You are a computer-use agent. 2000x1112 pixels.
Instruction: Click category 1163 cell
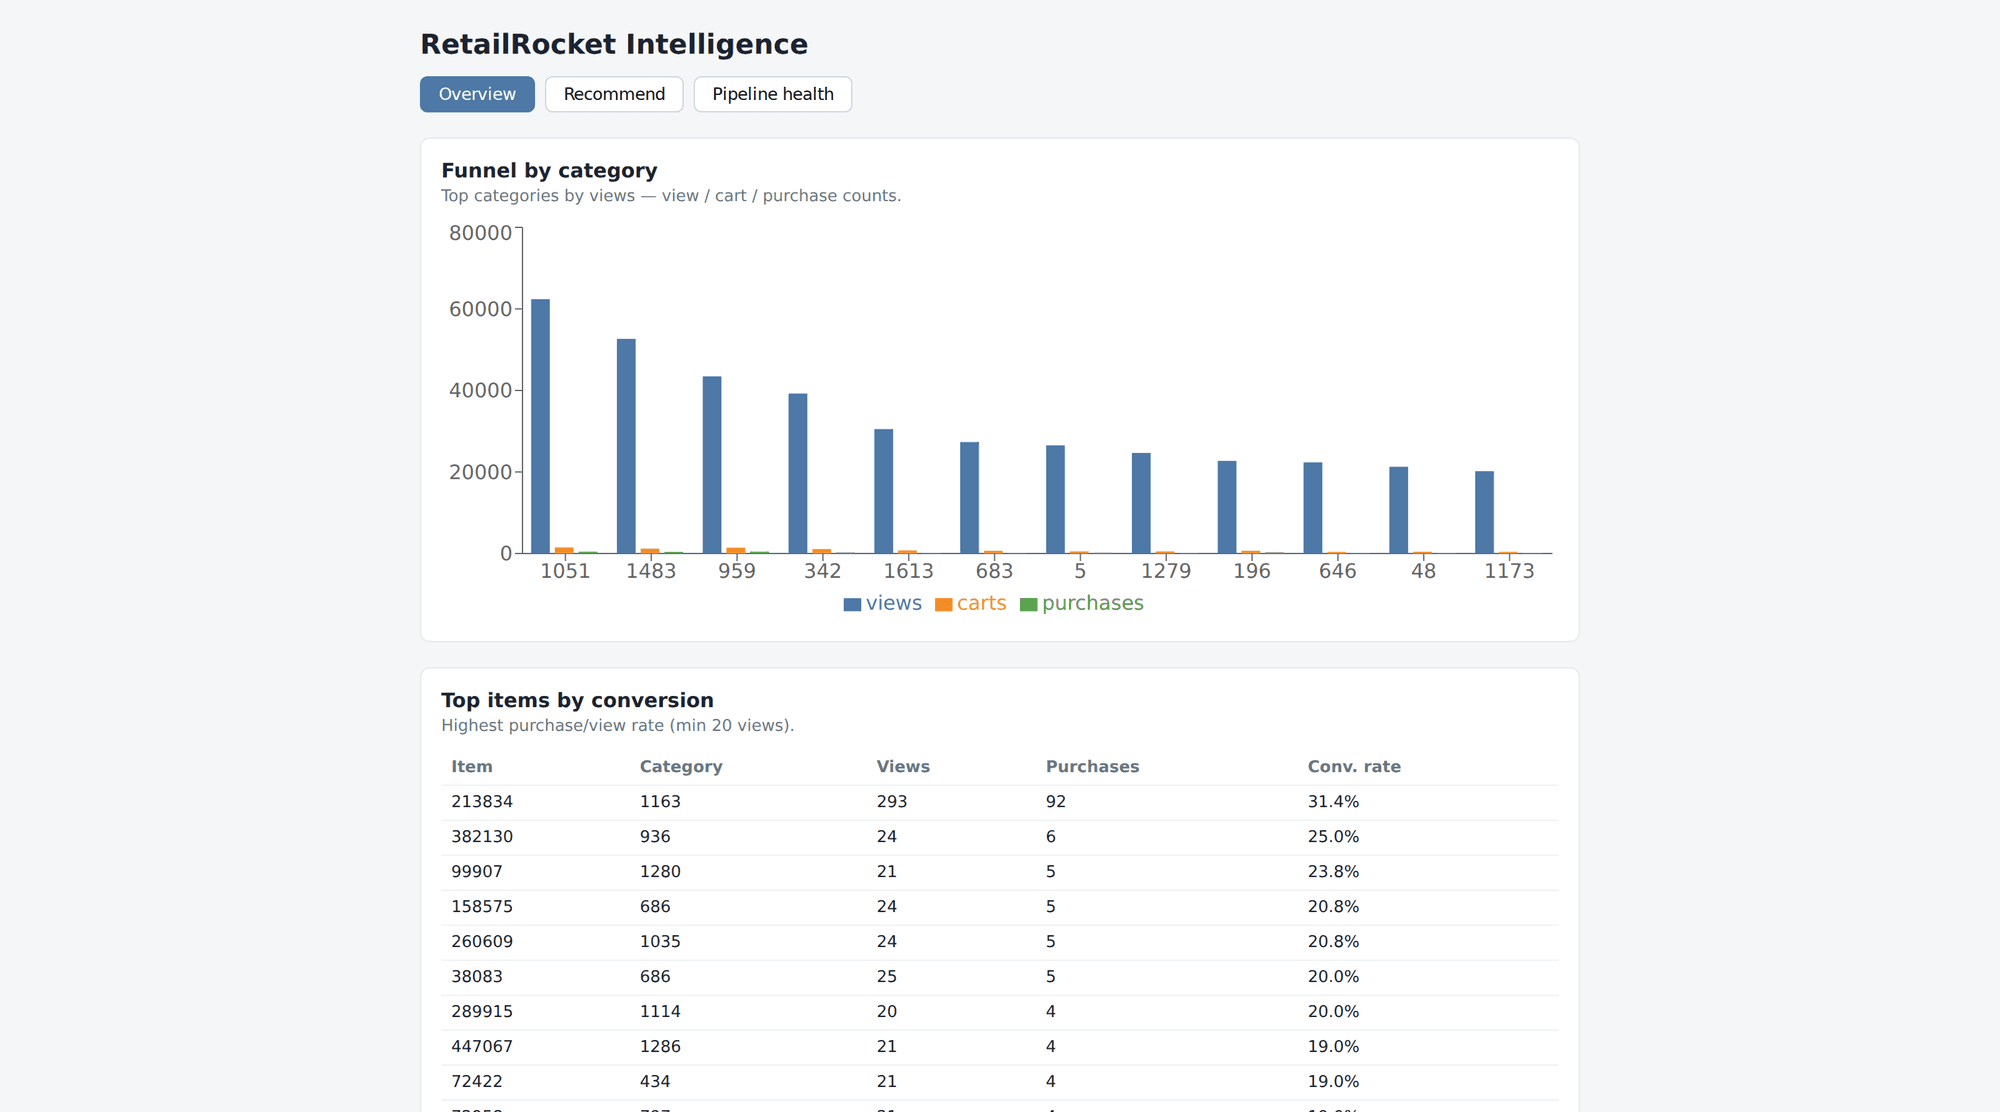[660, 802]
